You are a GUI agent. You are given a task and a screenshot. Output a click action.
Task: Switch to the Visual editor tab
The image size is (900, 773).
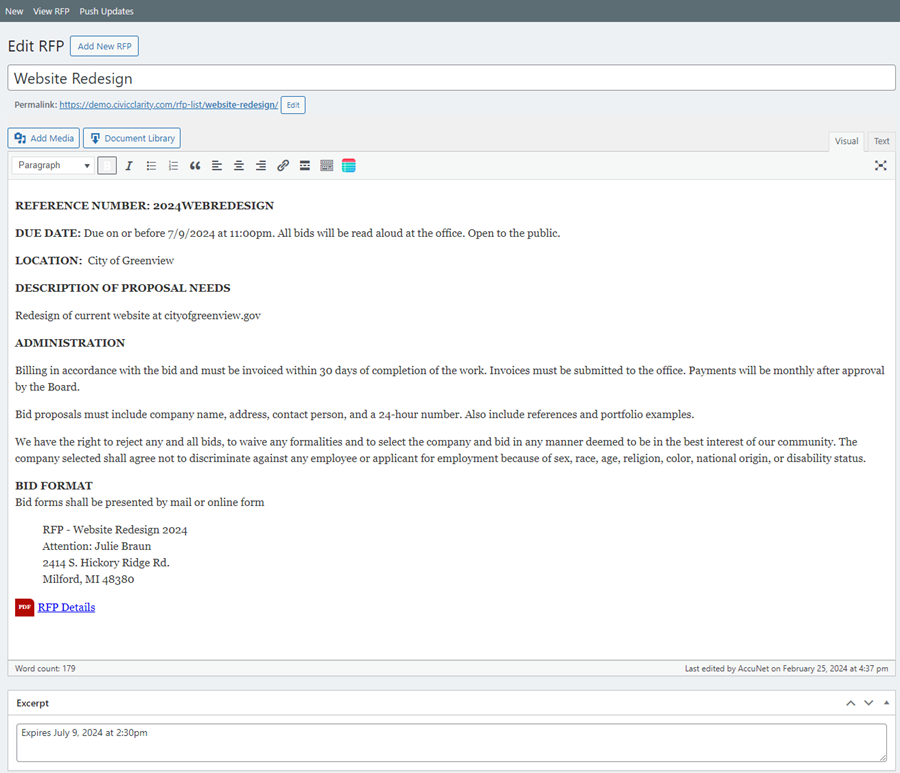pyautogui.click(x=846, y=141)
